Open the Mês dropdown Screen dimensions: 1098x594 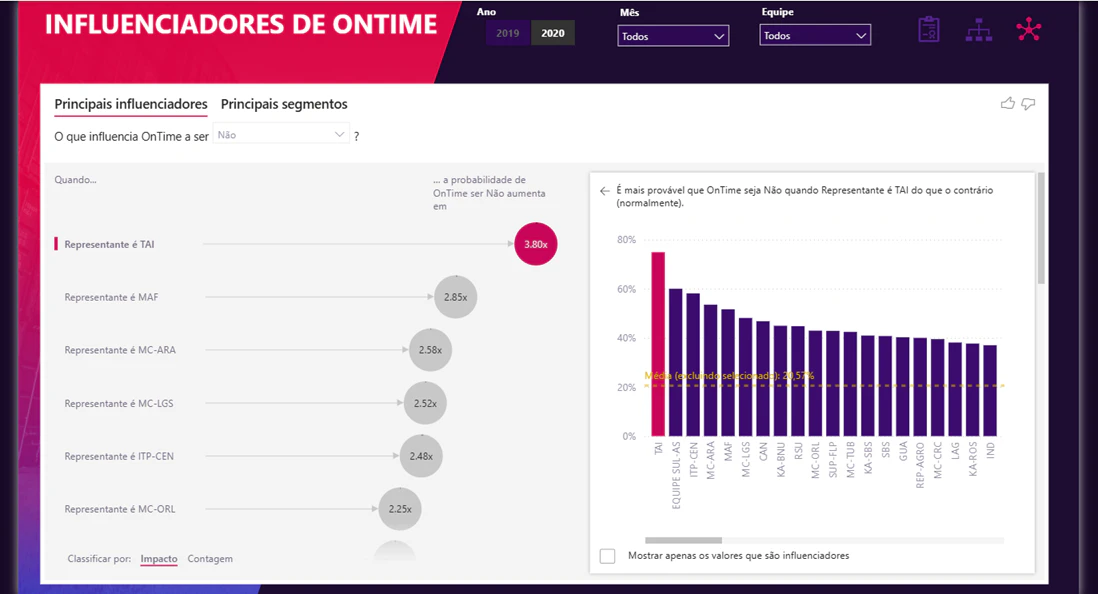[x=673, y=36]
